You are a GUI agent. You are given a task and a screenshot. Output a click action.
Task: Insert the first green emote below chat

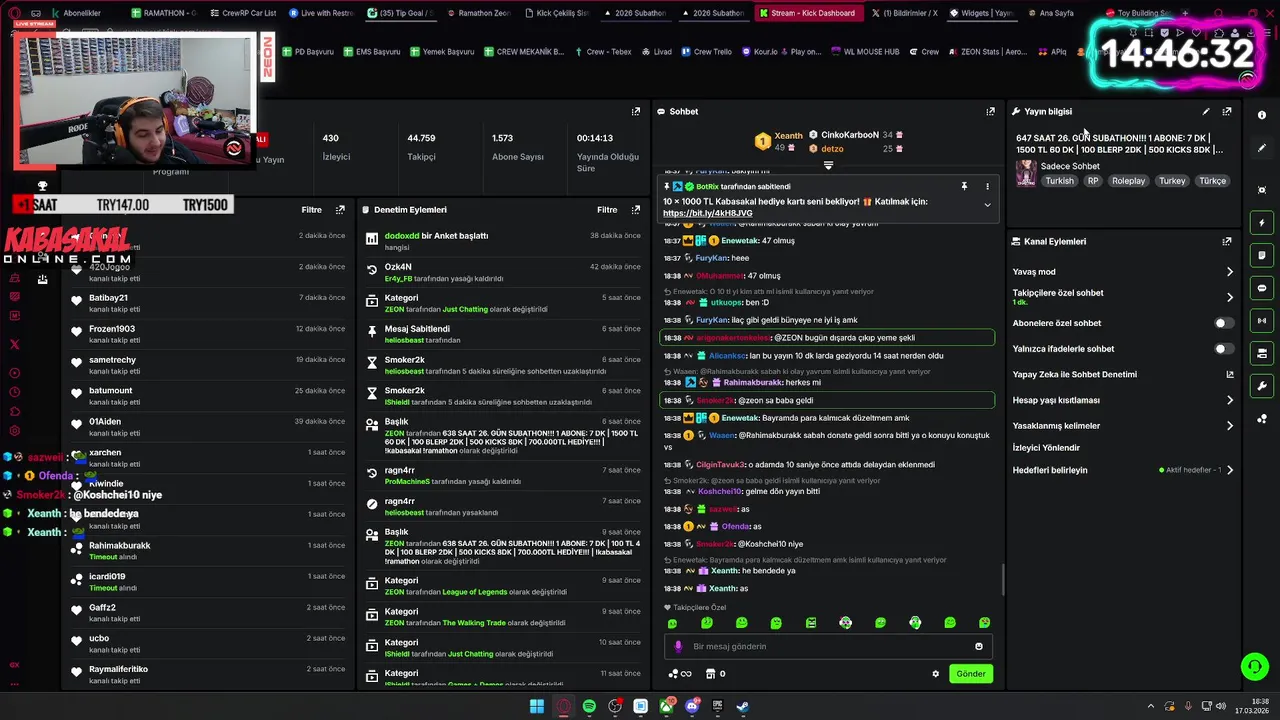(672, 623)
